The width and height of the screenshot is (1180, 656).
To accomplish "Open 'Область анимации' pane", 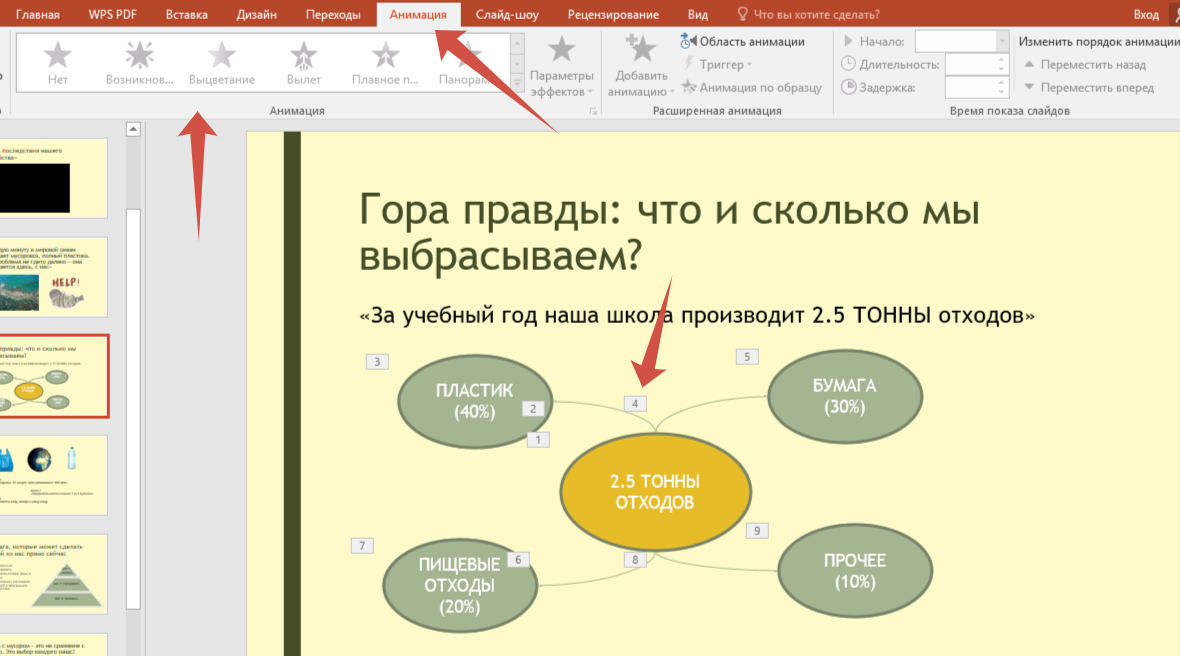I will [742, 41].
